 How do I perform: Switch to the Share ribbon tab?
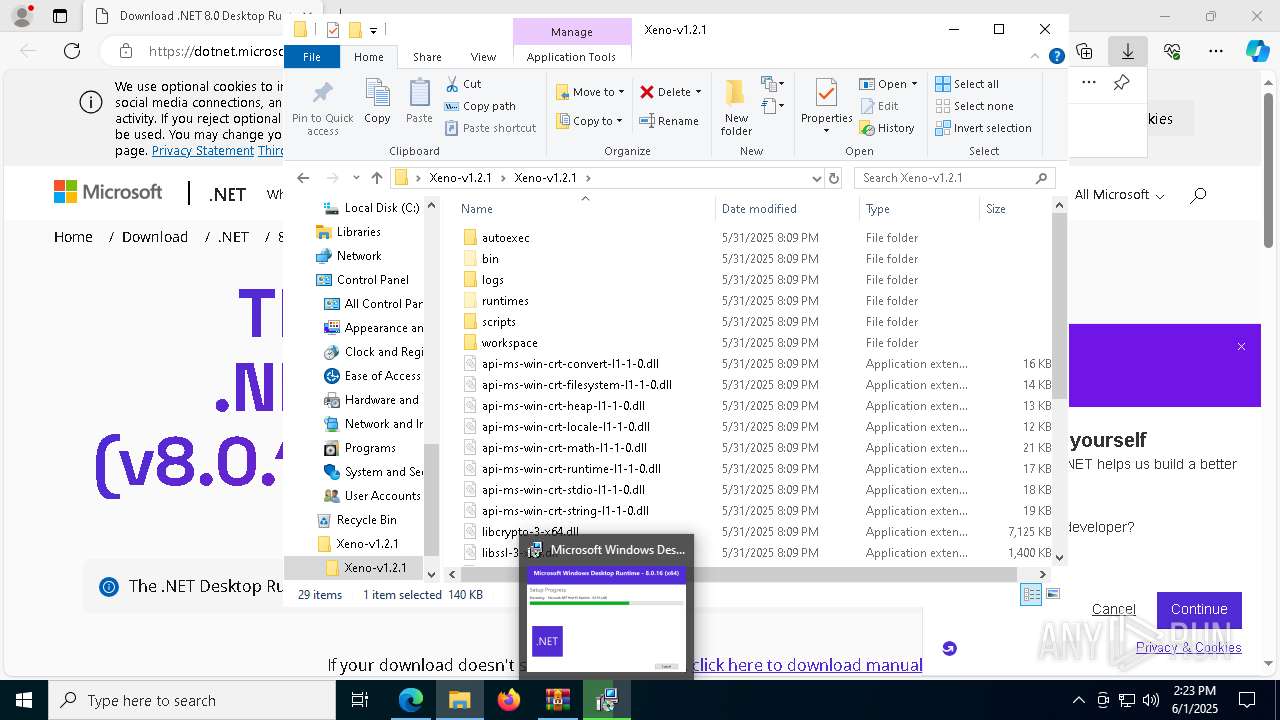pyautogui.click(x=427, y=57)
